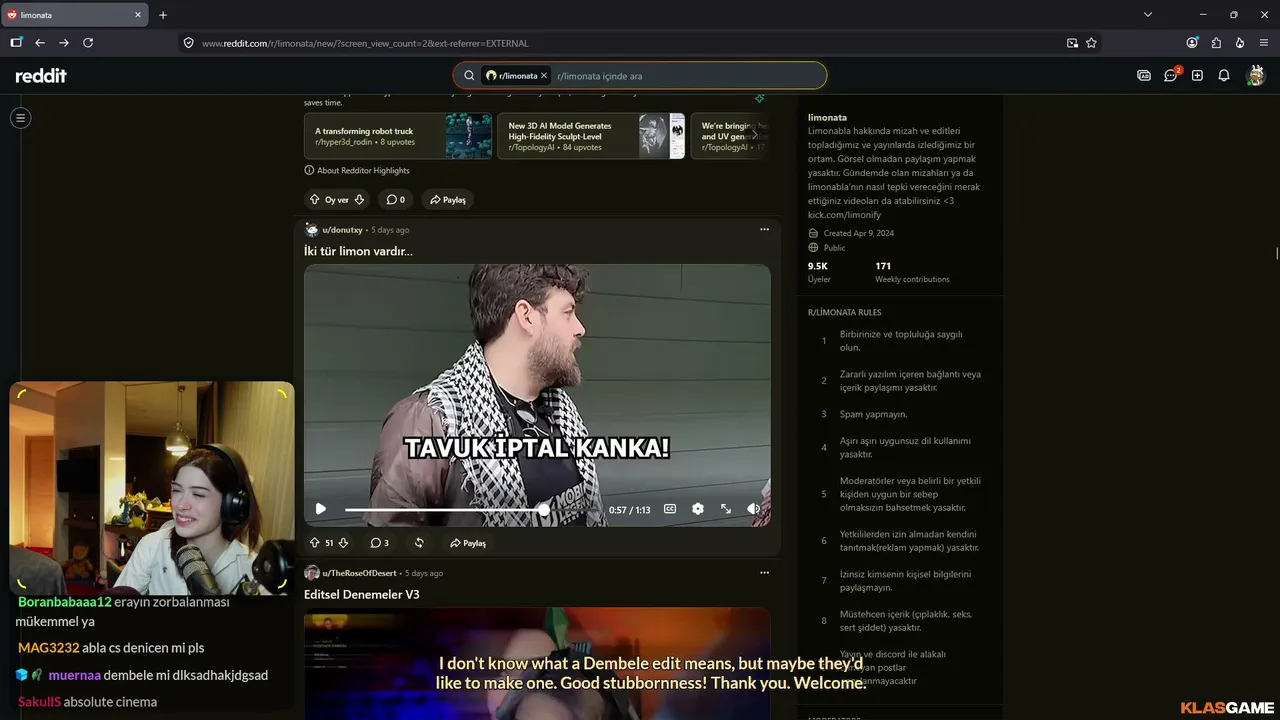This screenshot has height=720, width=1280.
Task: Open 'New 3D AI Model Generates' highlight card
Action: coord(591,136)
